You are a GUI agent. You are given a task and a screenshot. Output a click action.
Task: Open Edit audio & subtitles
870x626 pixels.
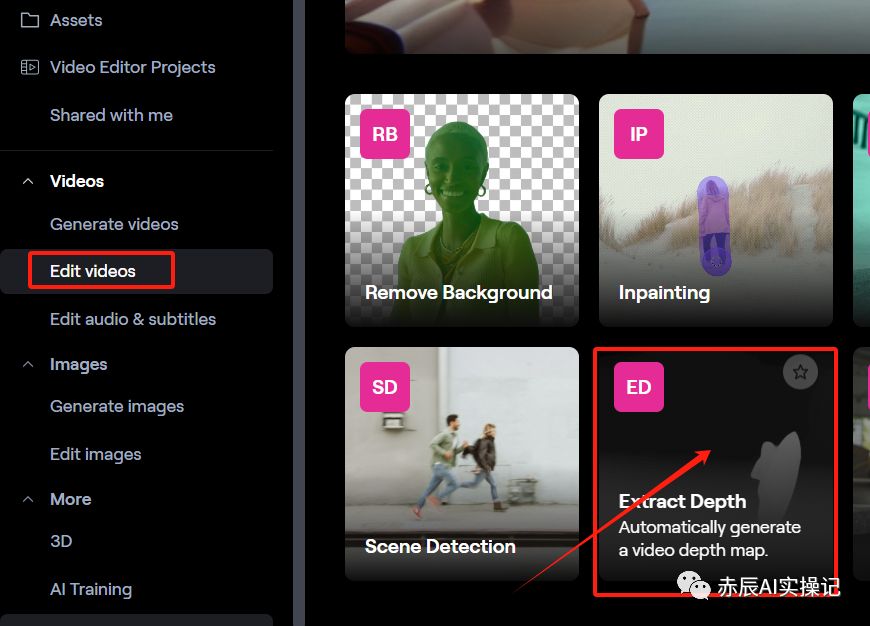point(133,319)
